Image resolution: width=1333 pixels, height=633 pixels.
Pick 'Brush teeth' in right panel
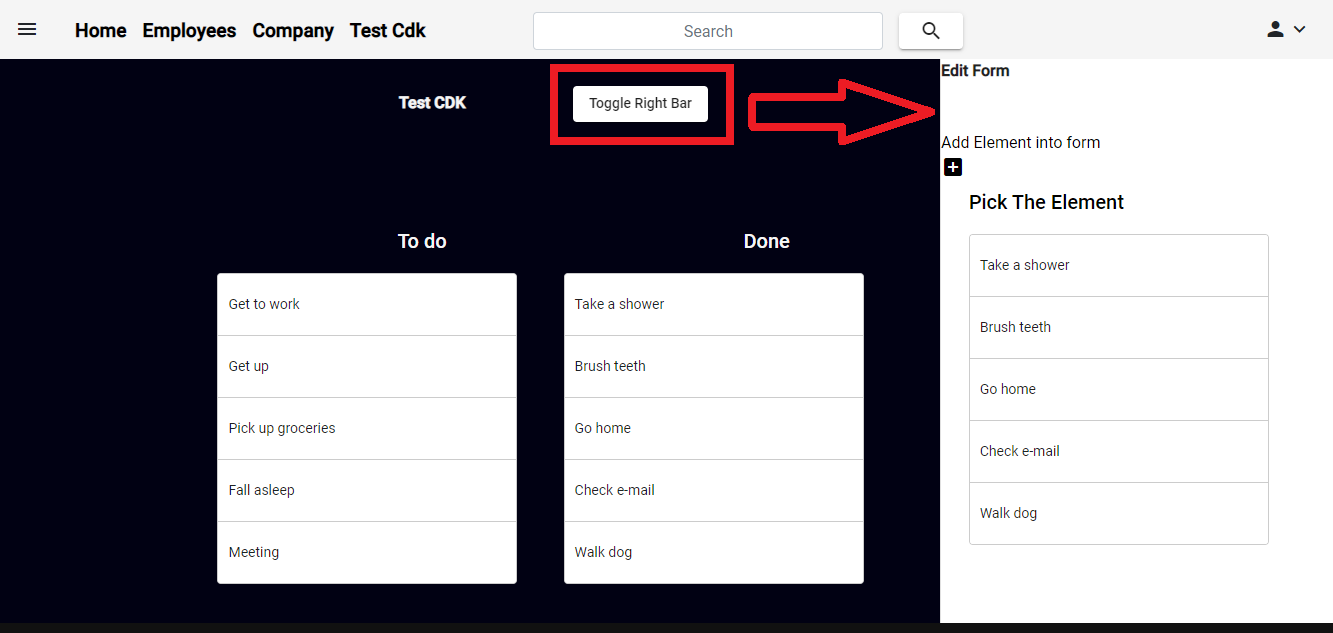[x=1119, y=327]
